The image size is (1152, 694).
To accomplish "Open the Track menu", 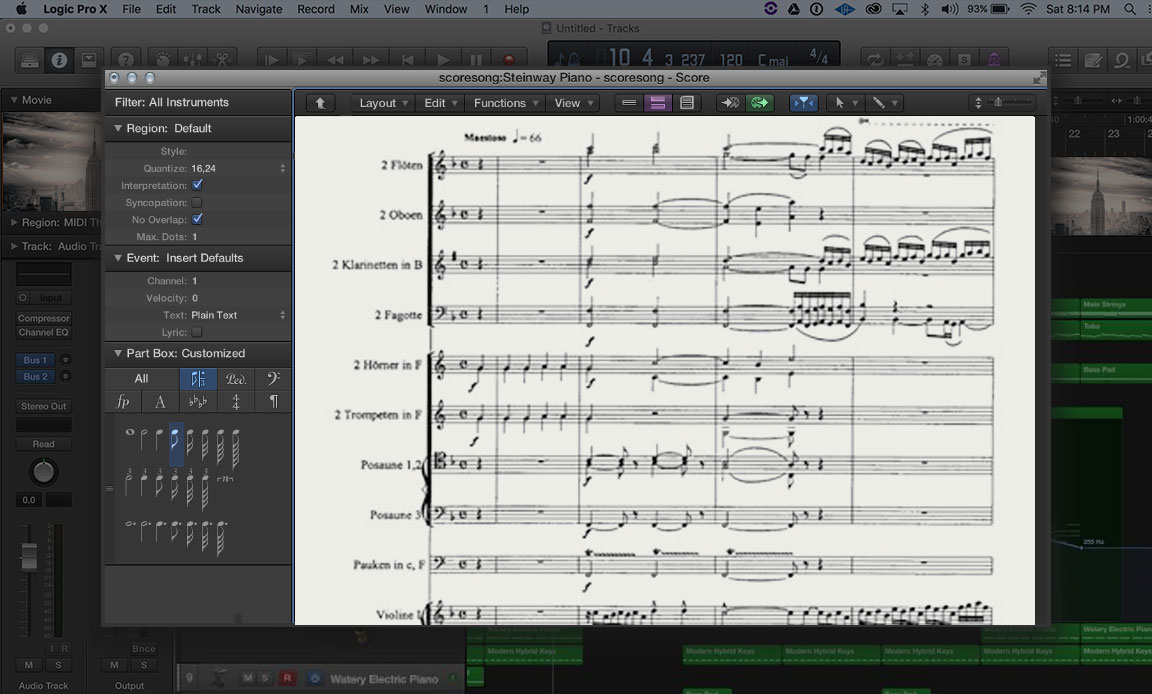I will pyautogui.click(x=206, y=9).
